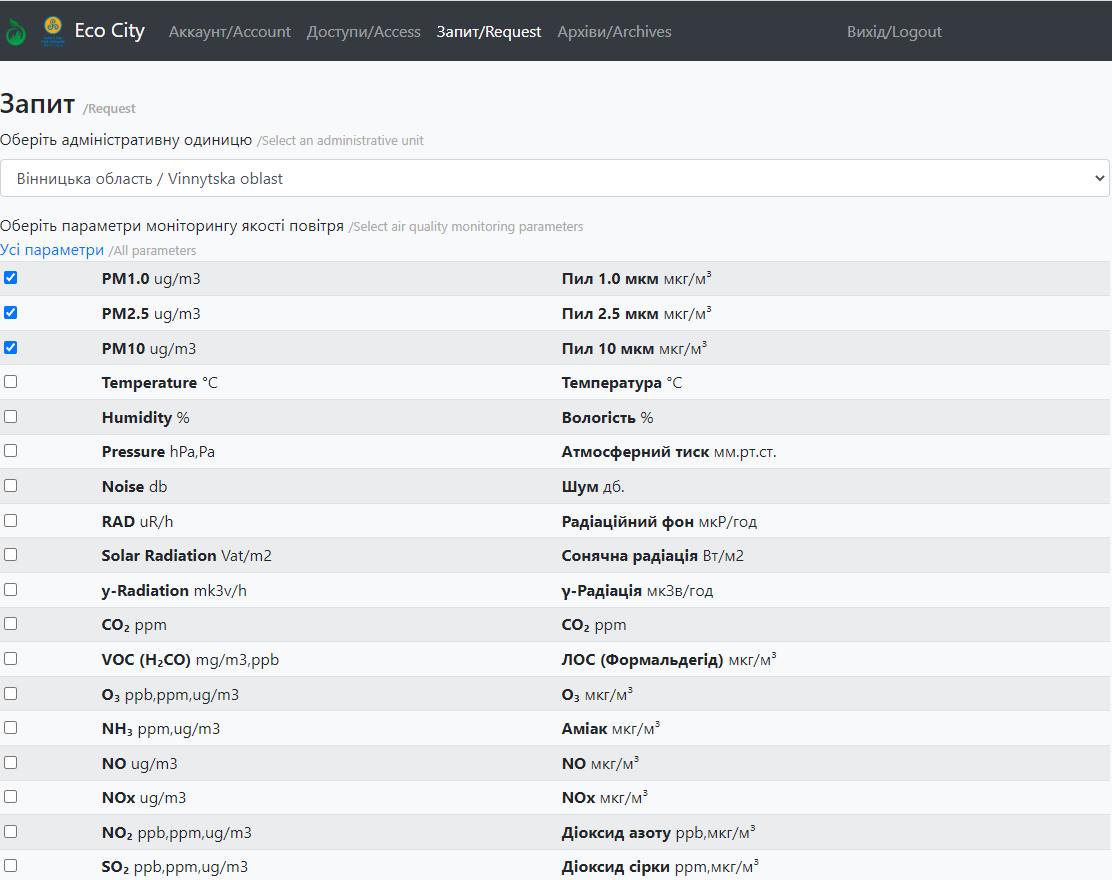Click the 'Сонячна радіація Вт/м2' text

(x=652, y=556)
